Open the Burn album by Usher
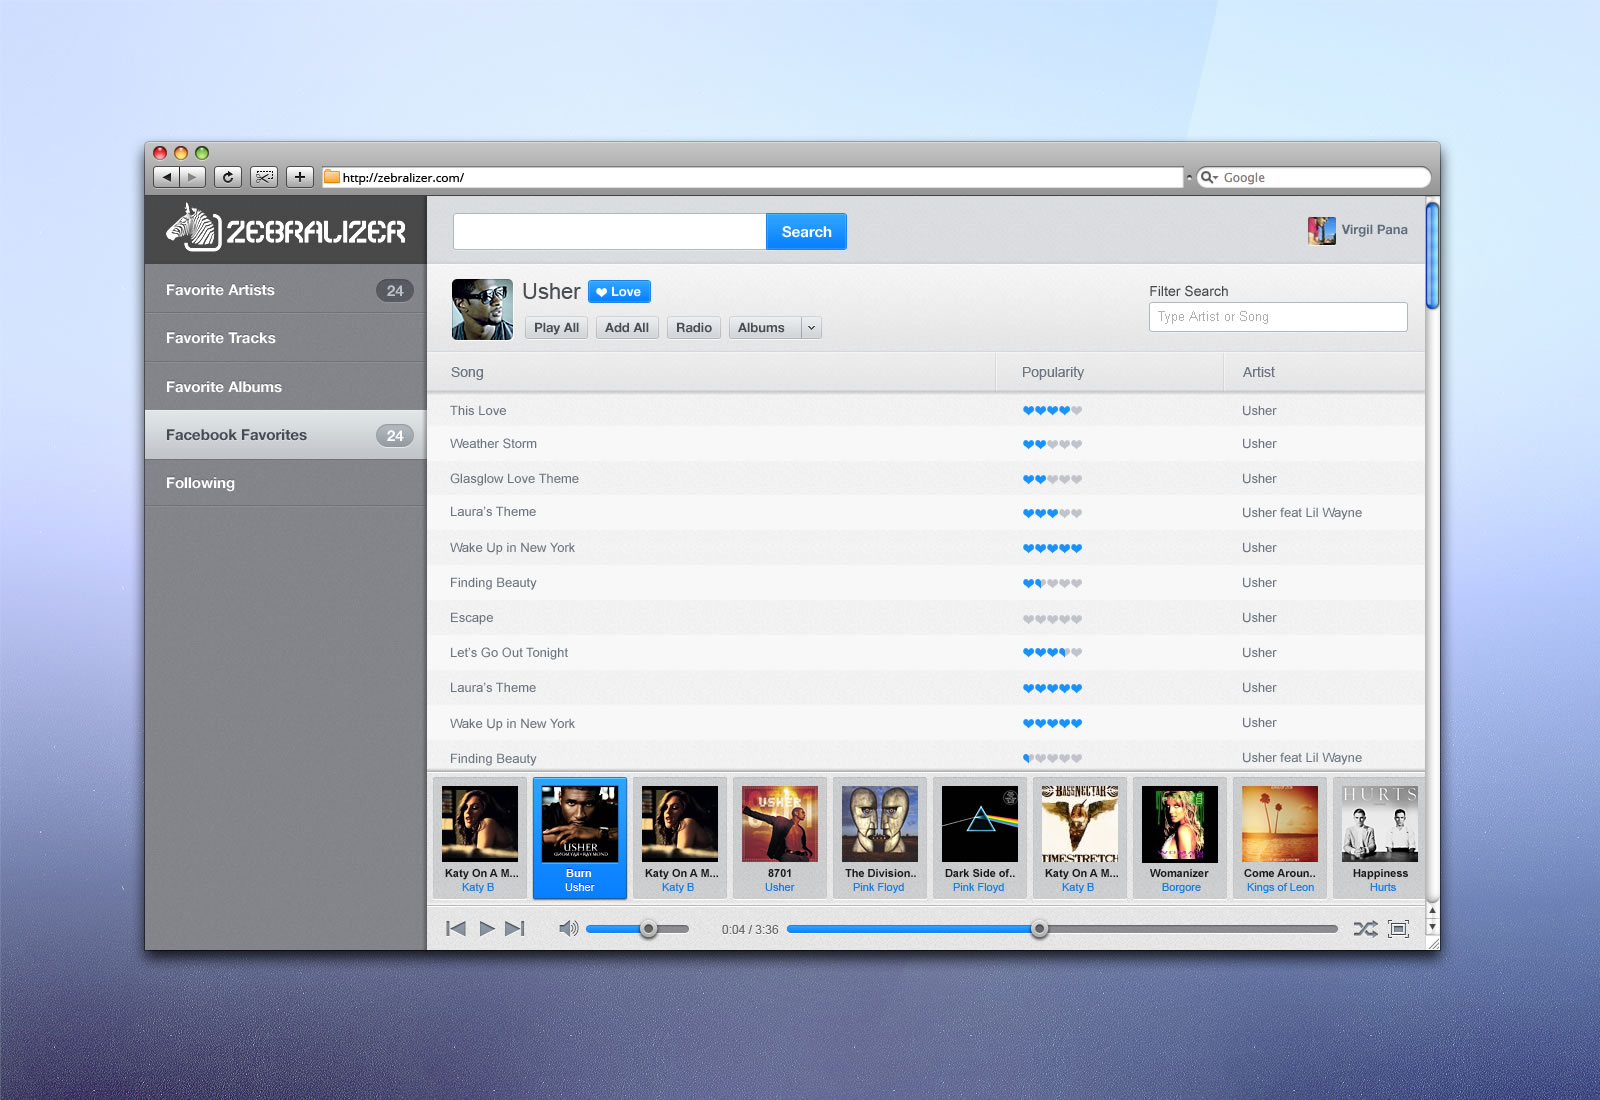The height and width of the screenshot is (1100, 1600). (580, 838)
